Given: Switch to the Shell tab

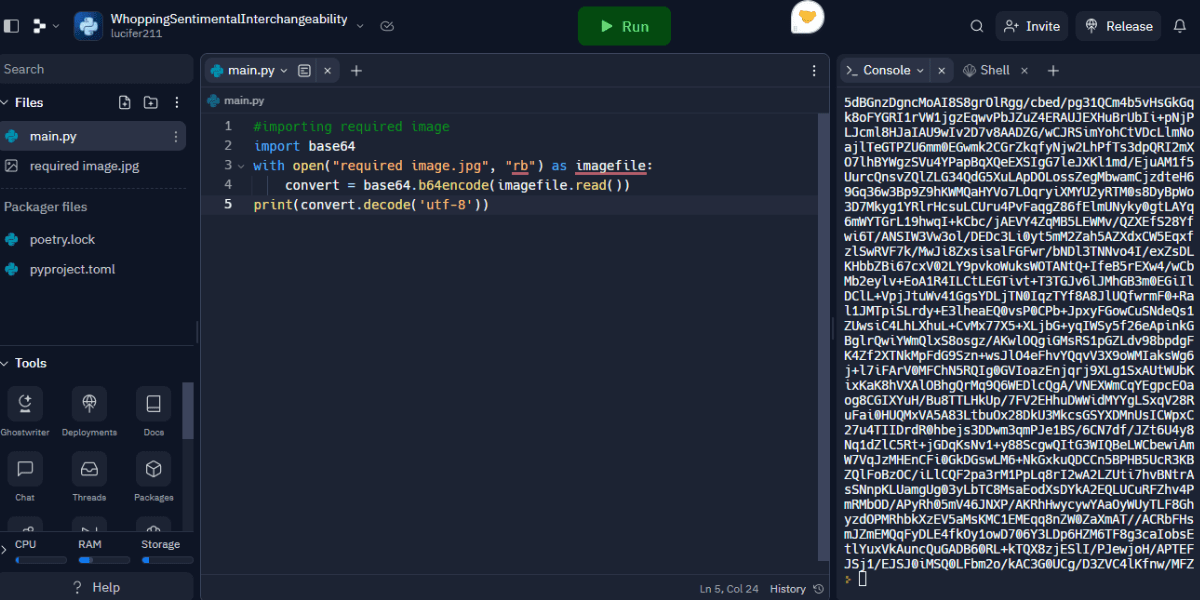Looking at the screenshot, I should pyautogui.click(x=995, y=70).
